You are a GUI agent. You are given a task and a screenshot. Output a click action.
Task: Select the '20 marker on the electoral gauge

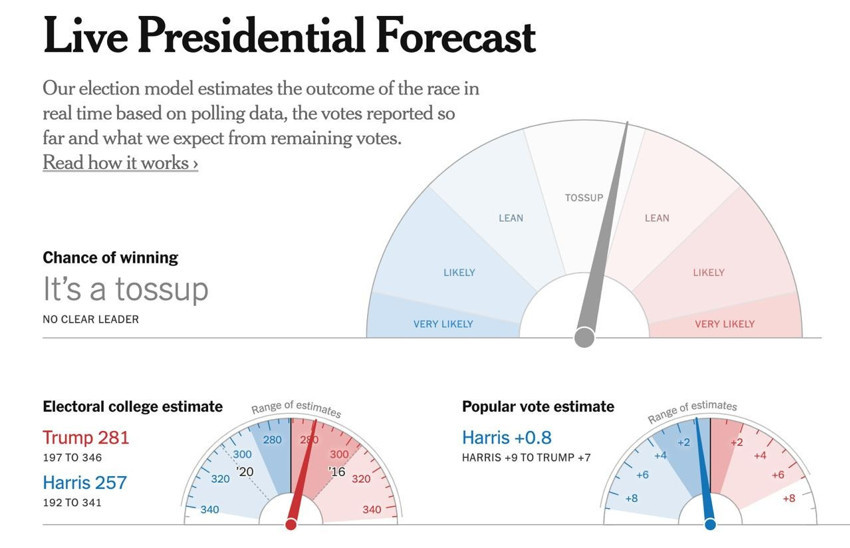pyautogui.click(x=246, y=471)
